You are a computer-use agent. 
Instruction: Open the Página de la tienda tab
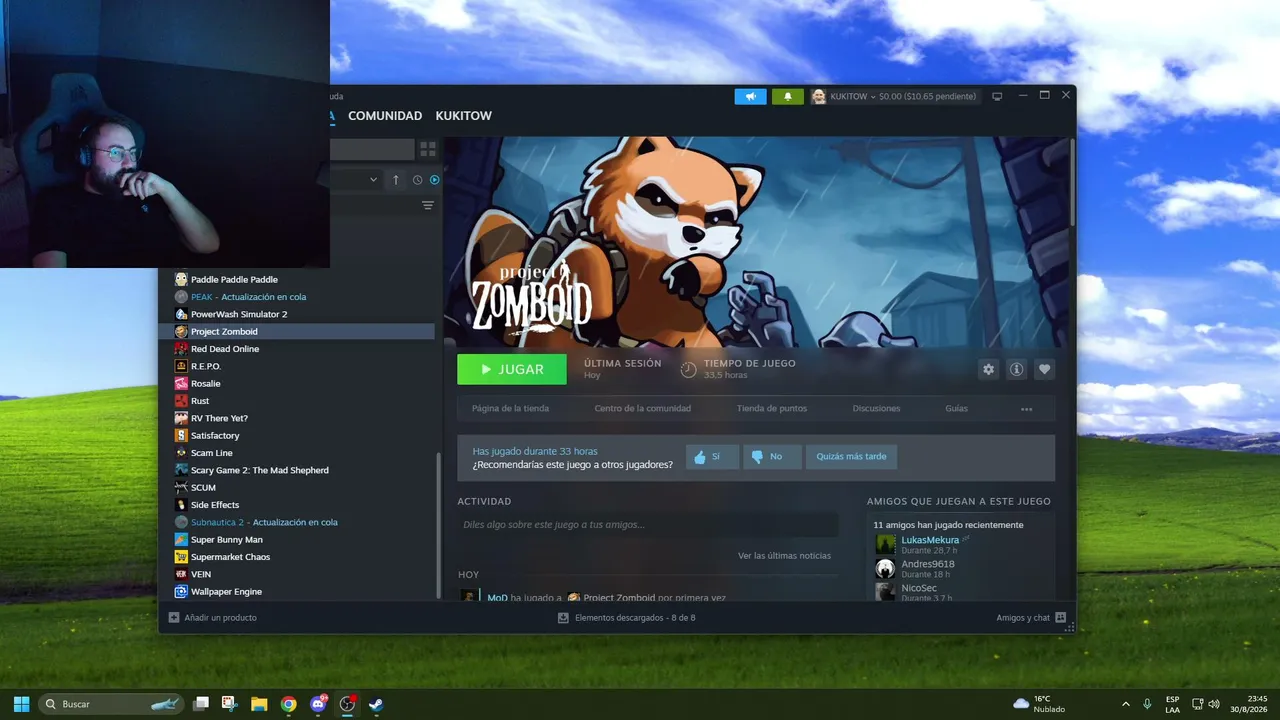[x=510, y=409]
